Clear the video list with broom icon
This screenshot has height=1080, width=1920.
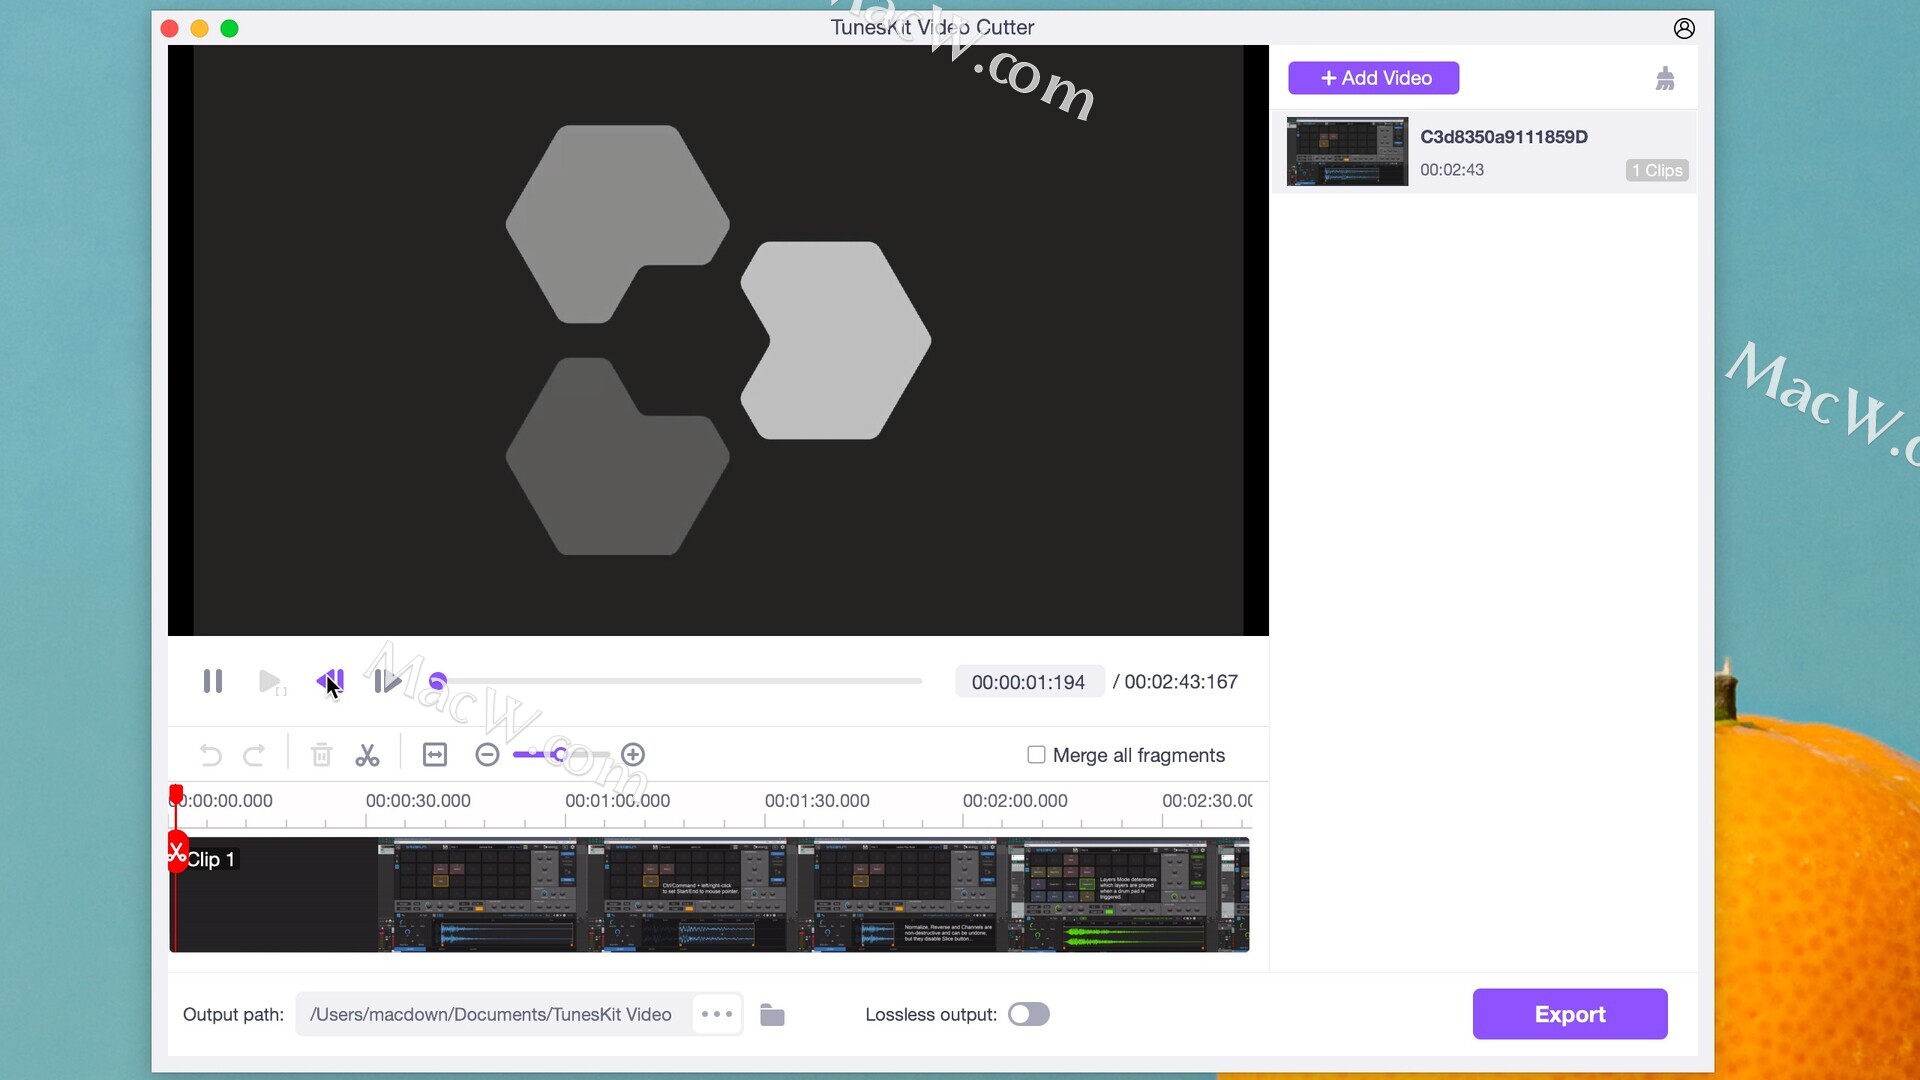click(x=1665, y=78)
